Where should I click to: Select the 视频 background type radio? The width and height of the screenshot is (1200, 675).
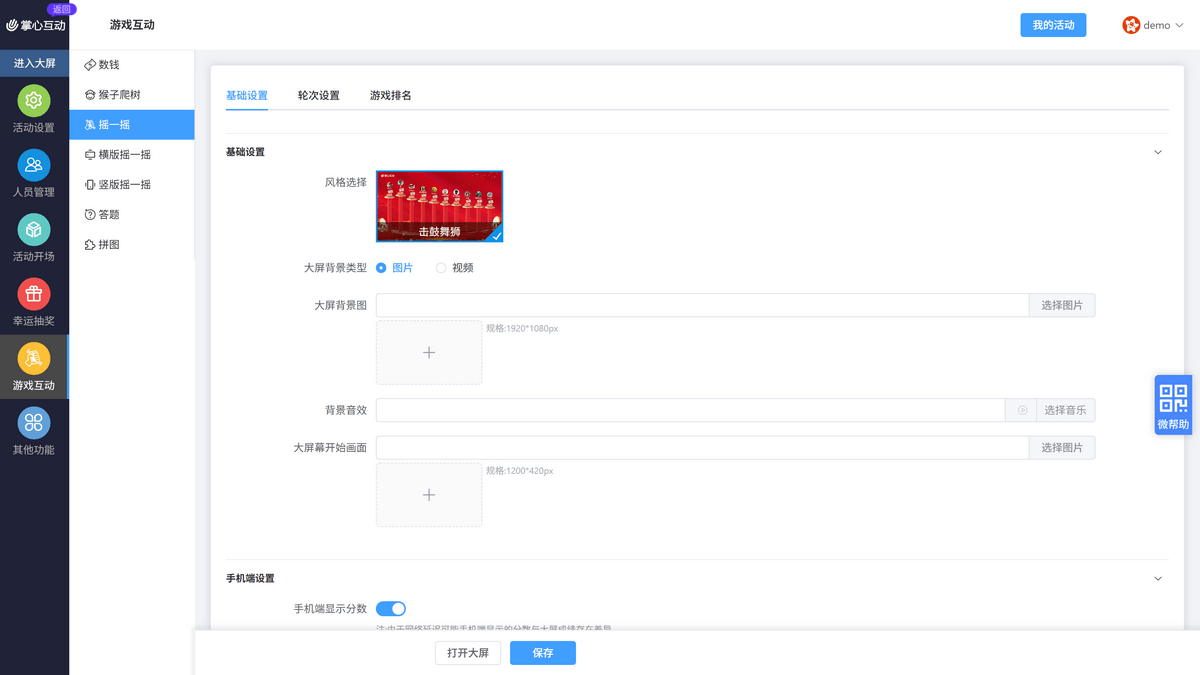[441, 268]
